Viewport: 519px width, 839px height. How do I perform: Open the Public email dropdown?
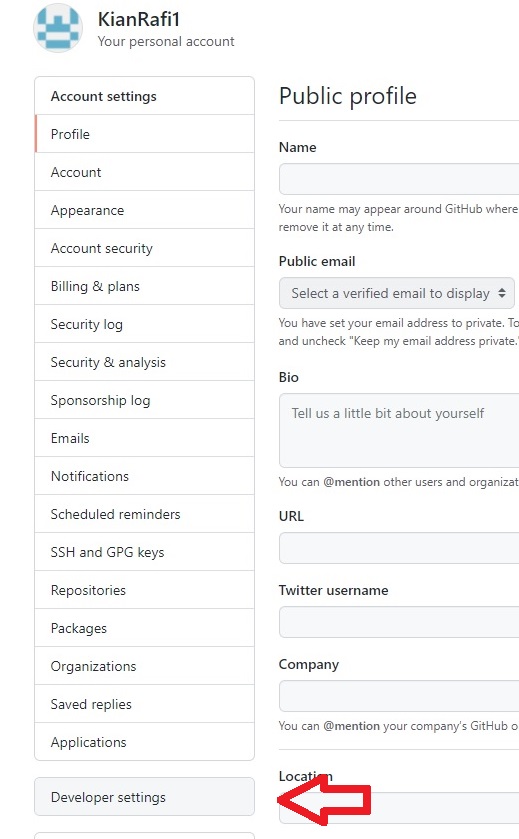click(396, 293)
